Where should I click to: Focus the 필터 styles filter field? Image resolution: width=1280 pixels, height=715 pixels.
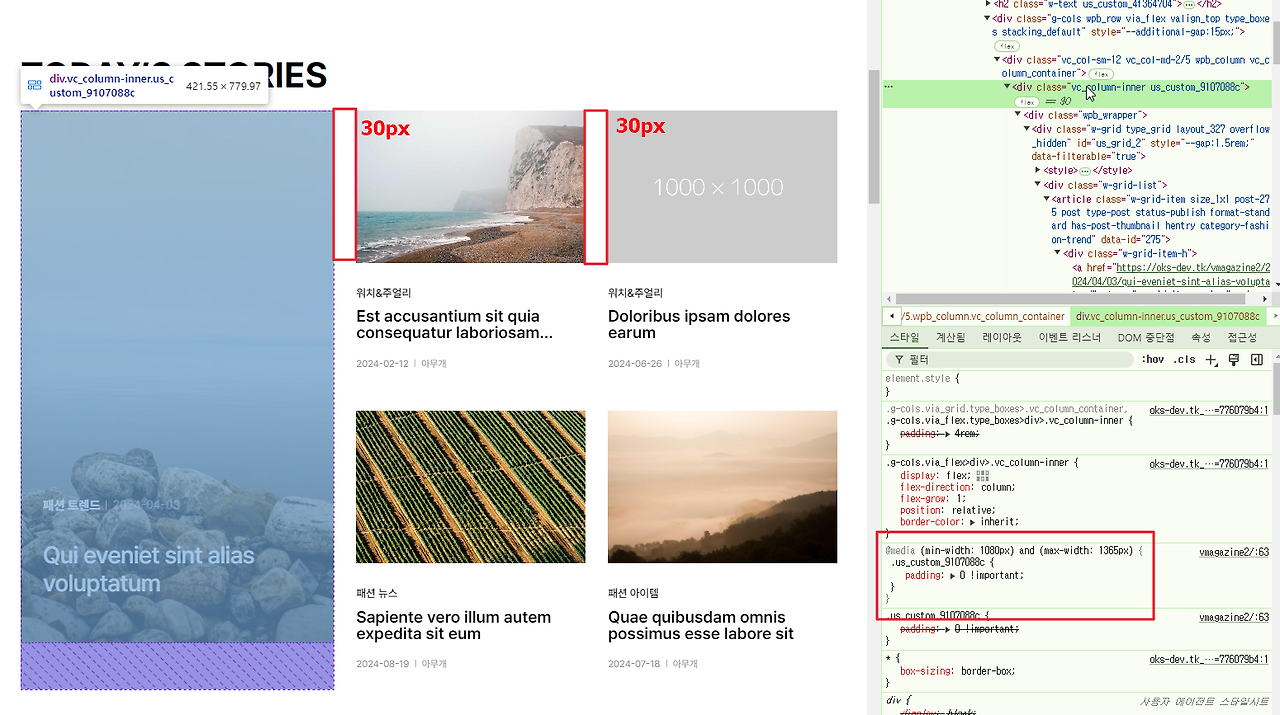(x=1012, y=360)
